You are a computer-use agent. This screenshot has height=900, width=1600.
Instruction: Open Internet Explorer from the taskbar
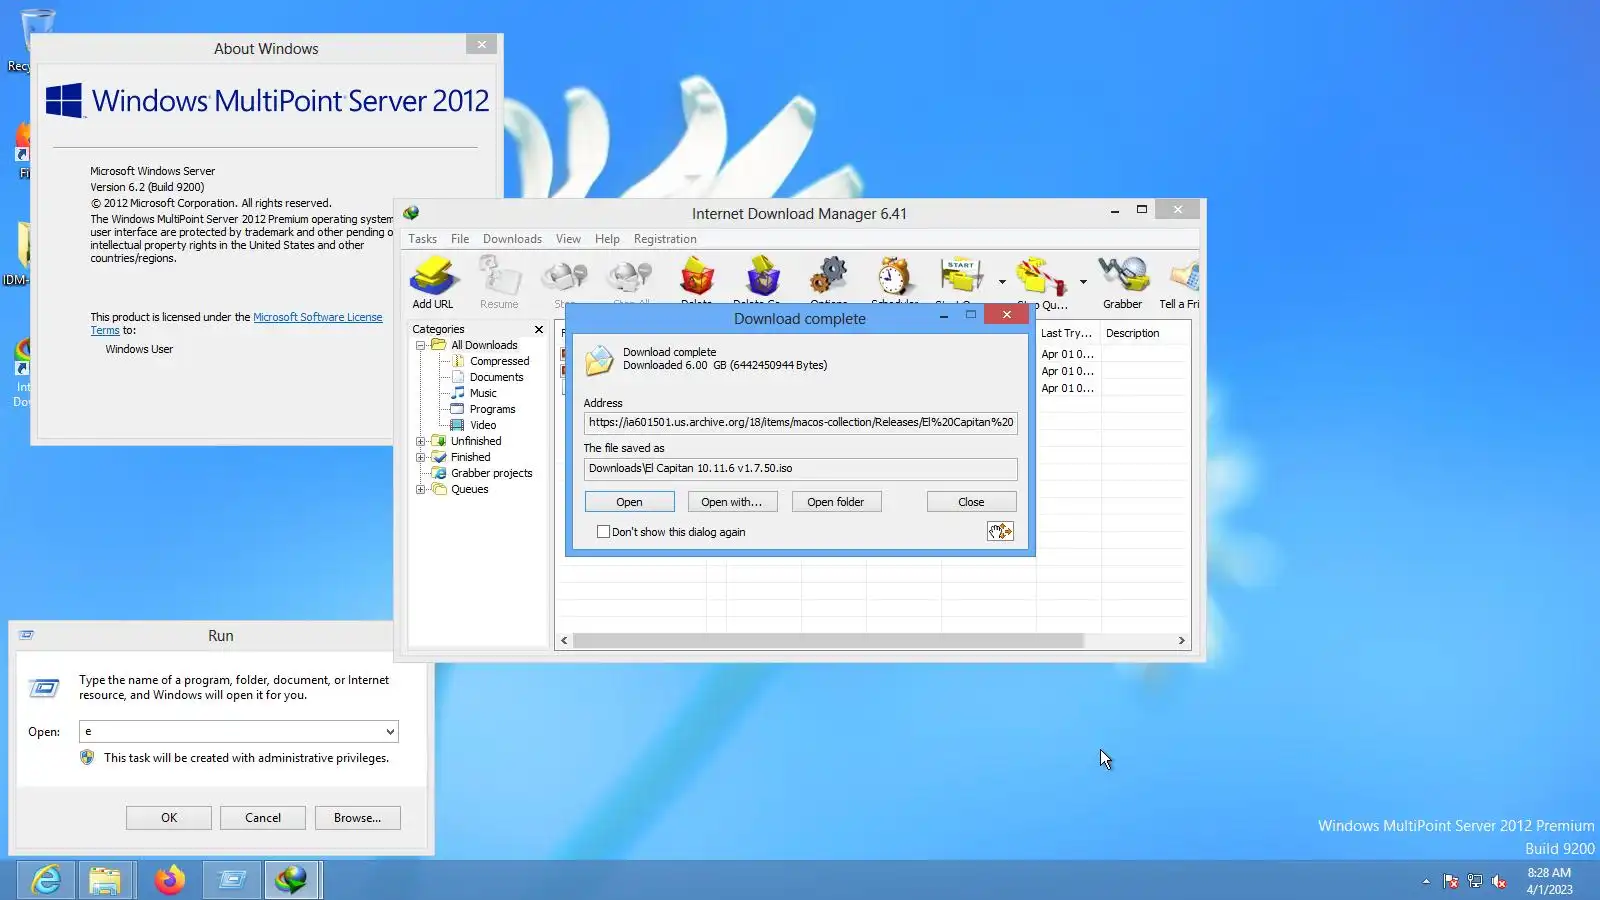pos(46,880)
